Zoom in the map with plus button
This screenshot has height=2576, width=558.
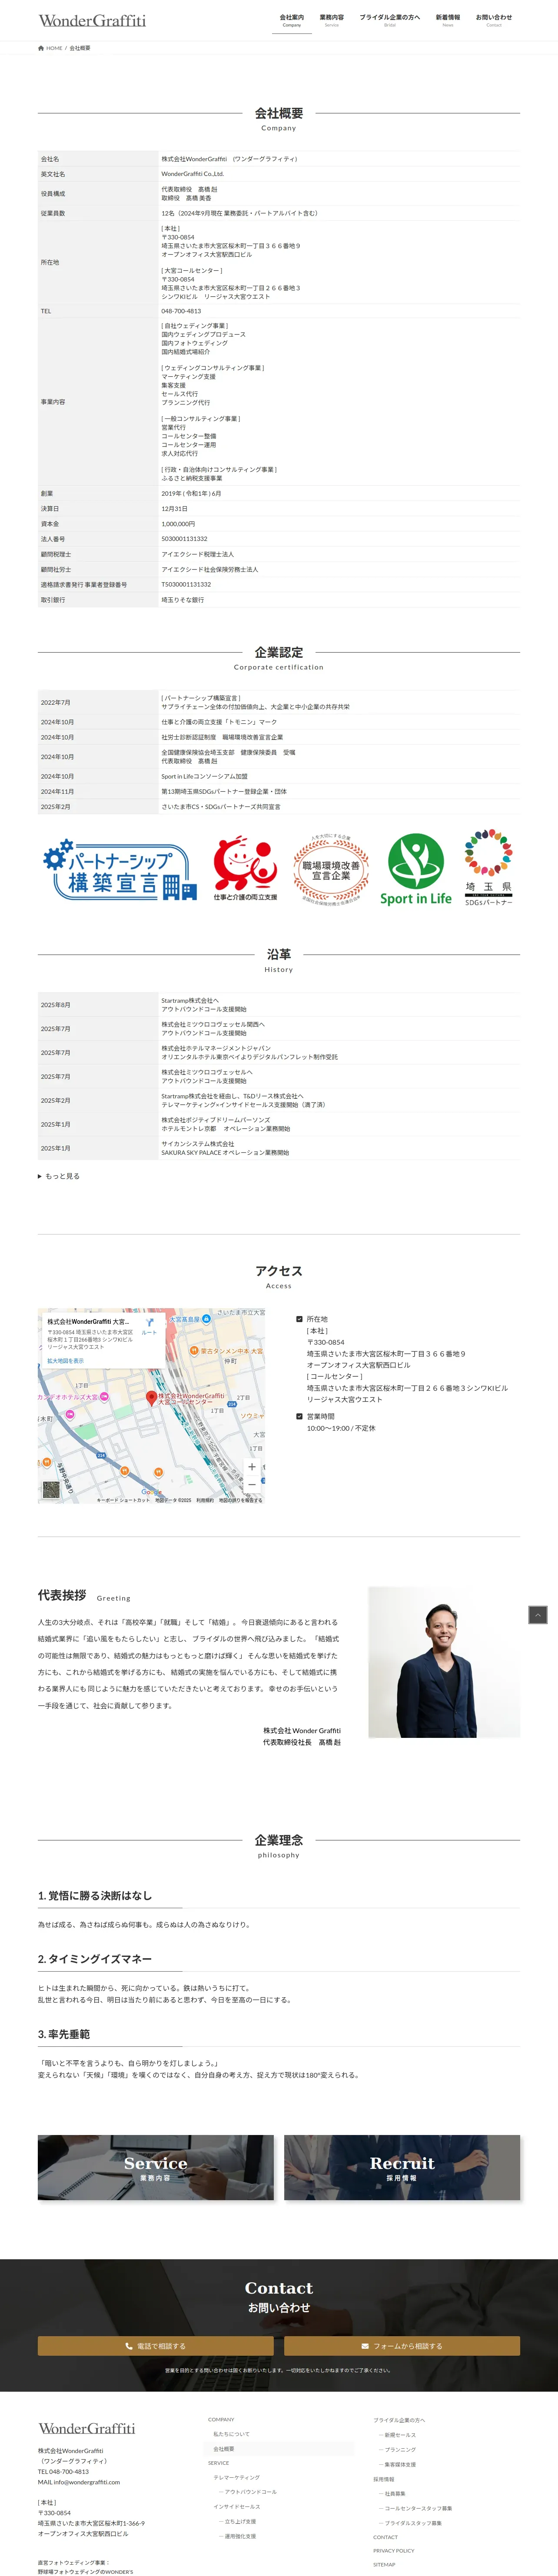coord(251,1466)
